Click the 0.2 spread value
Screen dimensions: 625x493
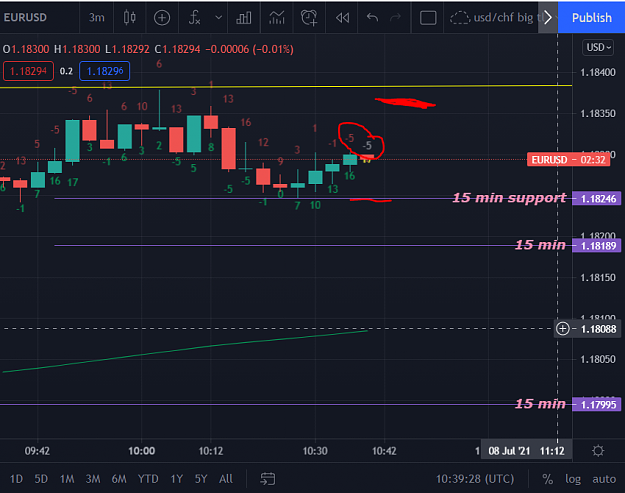tap(66, 71)
